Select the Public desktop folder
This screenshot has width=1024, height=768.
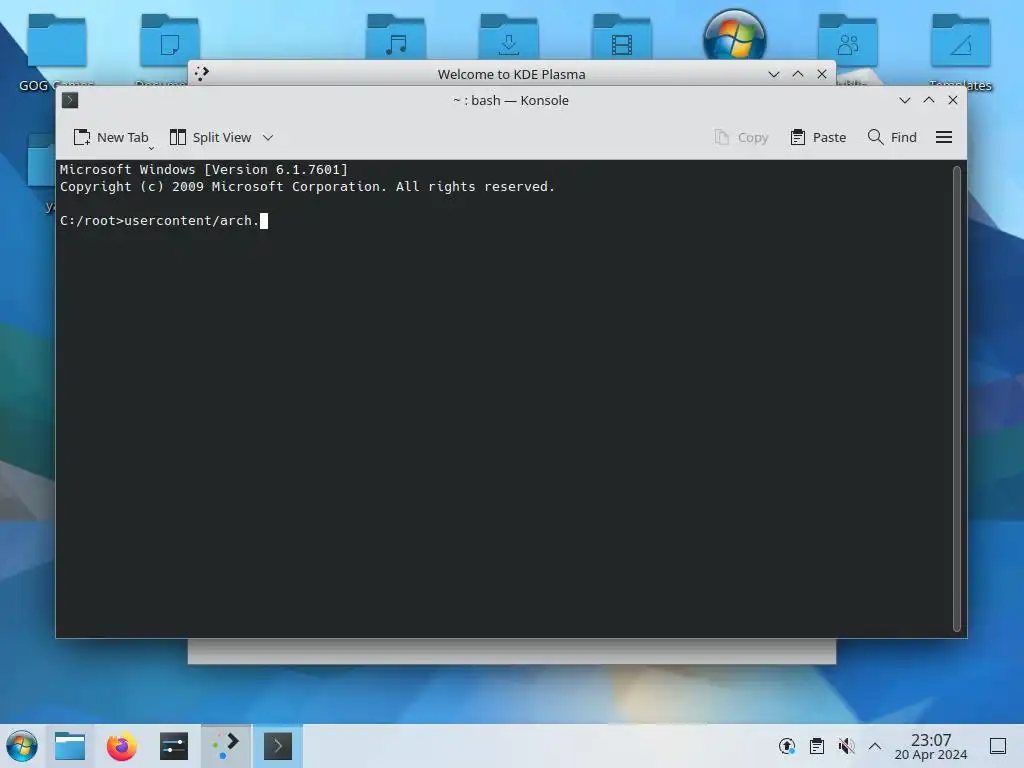click(848, 40)
